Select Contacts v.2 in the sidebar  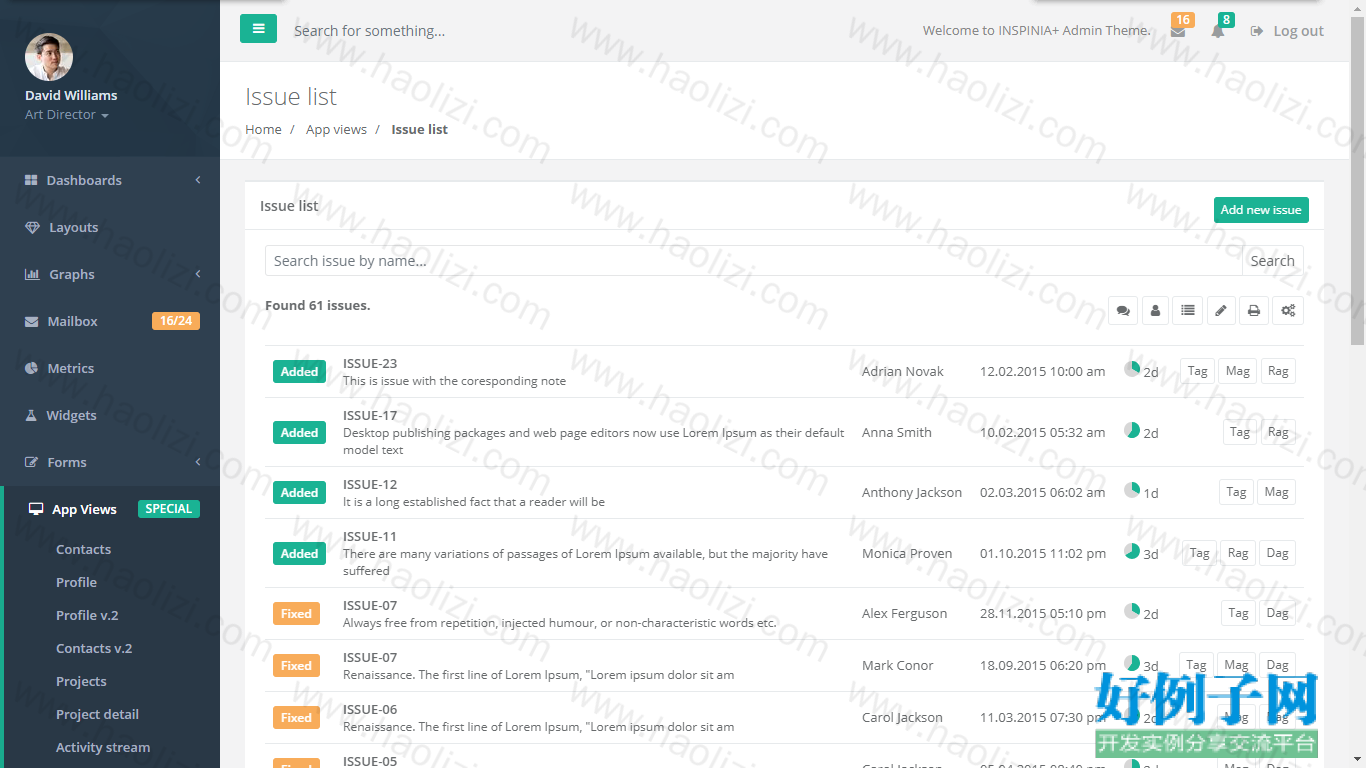[94, 648]
